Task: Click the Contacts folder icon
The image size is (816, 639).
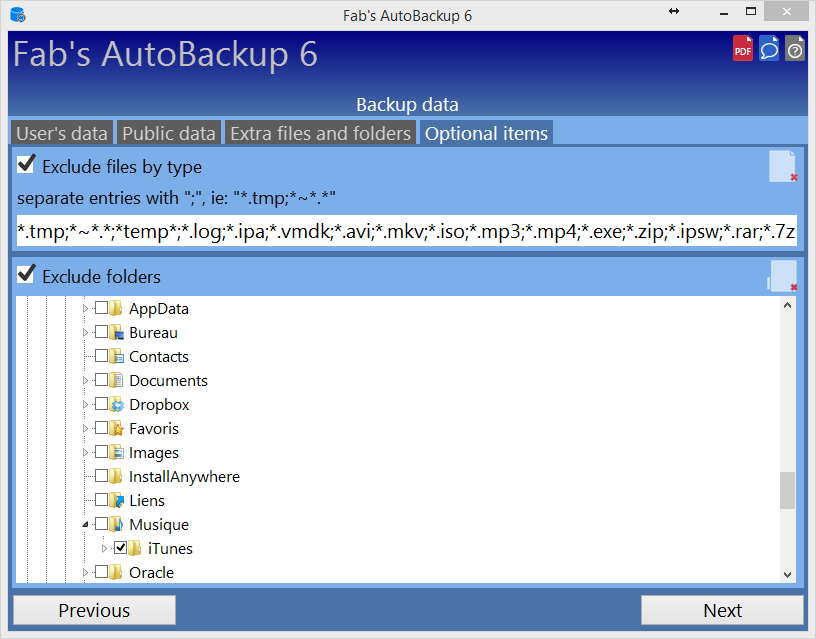Action: tap(116, 356)
